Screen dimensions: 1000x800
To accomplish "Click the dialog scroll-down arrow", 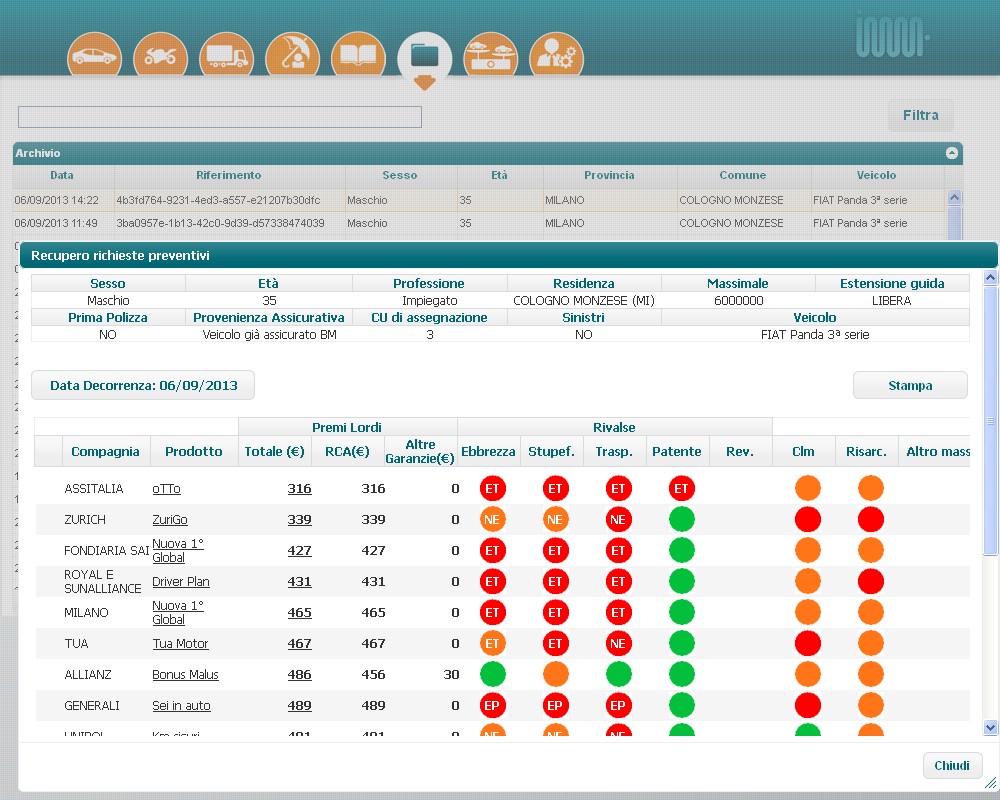I will pyautogui.click(x=990, y=727).
